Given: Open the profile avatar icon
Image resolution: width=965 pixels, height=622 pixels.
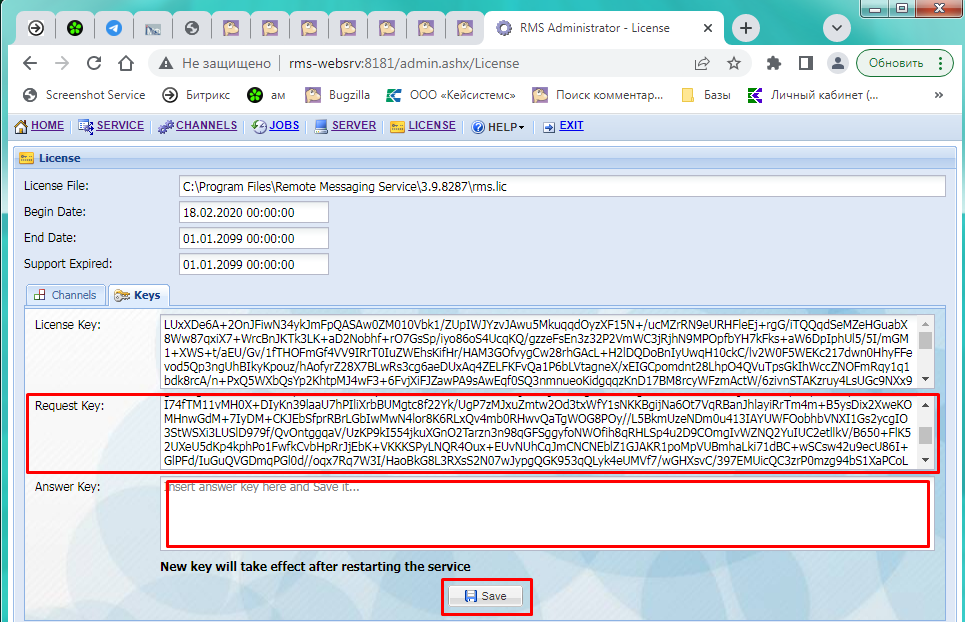Looking at the screenshot, I should [x=838, y=63].
